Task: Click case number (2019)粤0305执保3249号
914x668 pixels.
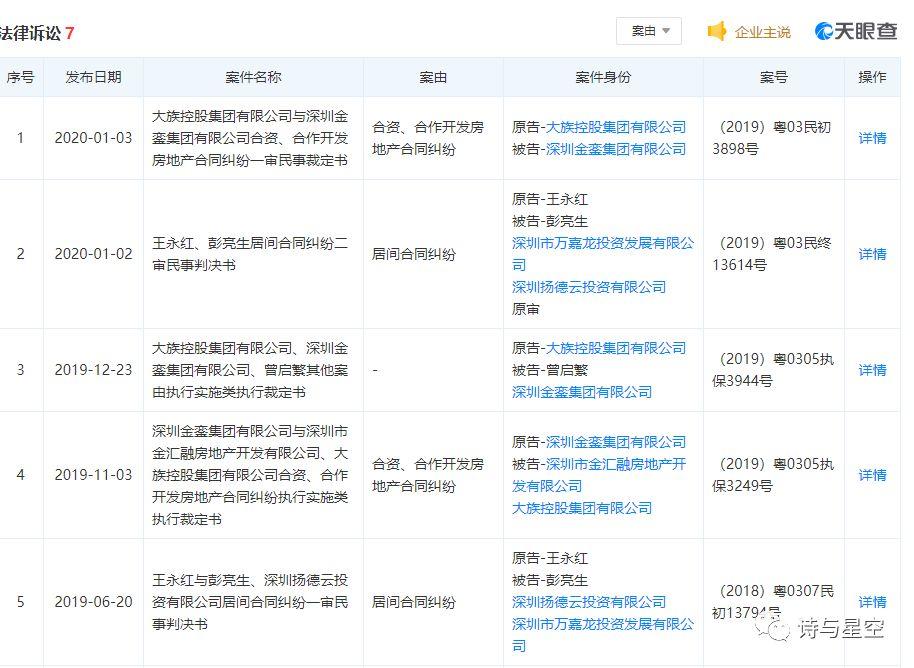Action: point(773,475)
